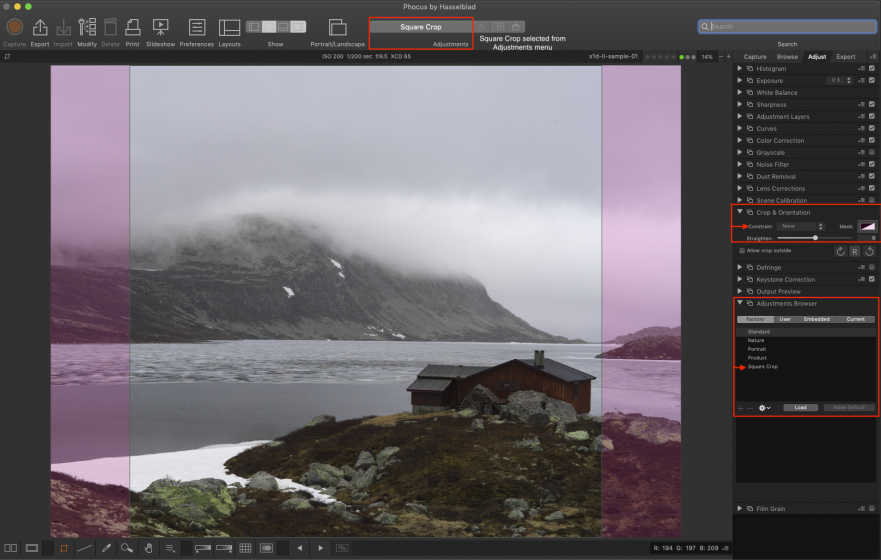The width and height of the screenshot is (881, 560).
Task: Select the zoom magnifier tool
Action: pyautogui.click(x=127, y=548)
